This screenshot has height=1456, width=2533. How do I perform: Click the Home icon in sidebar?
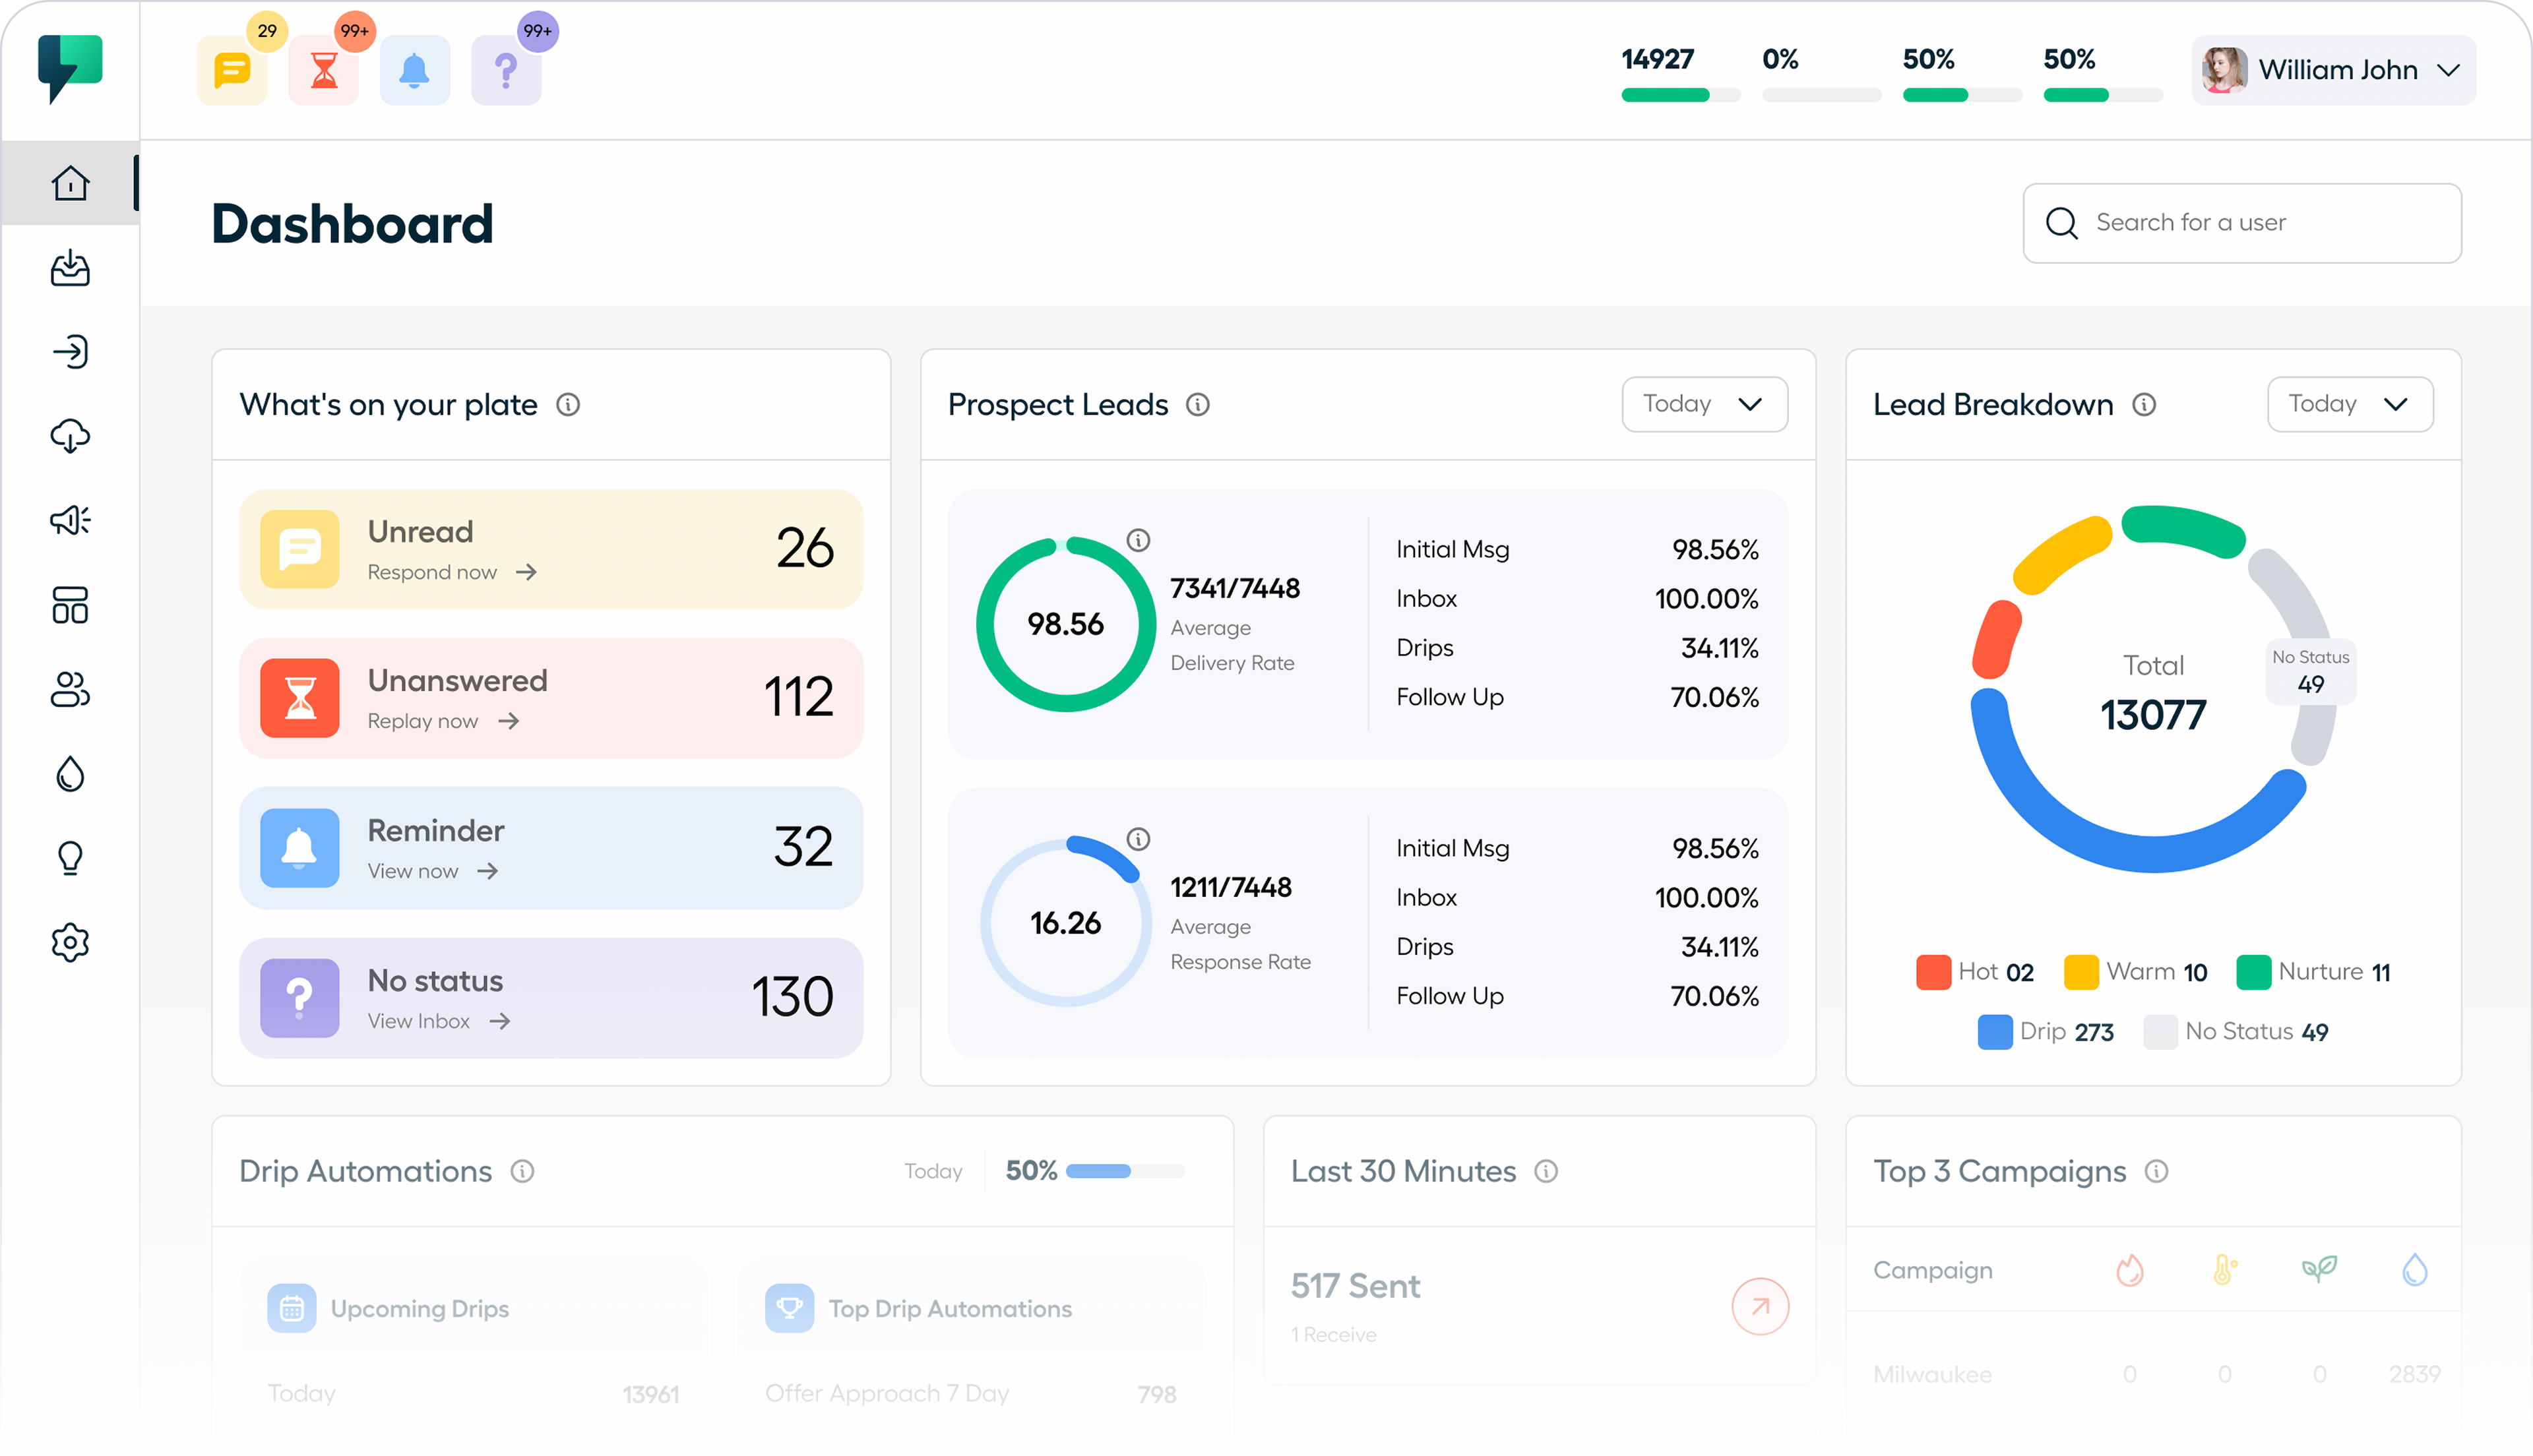coord(70,183)
